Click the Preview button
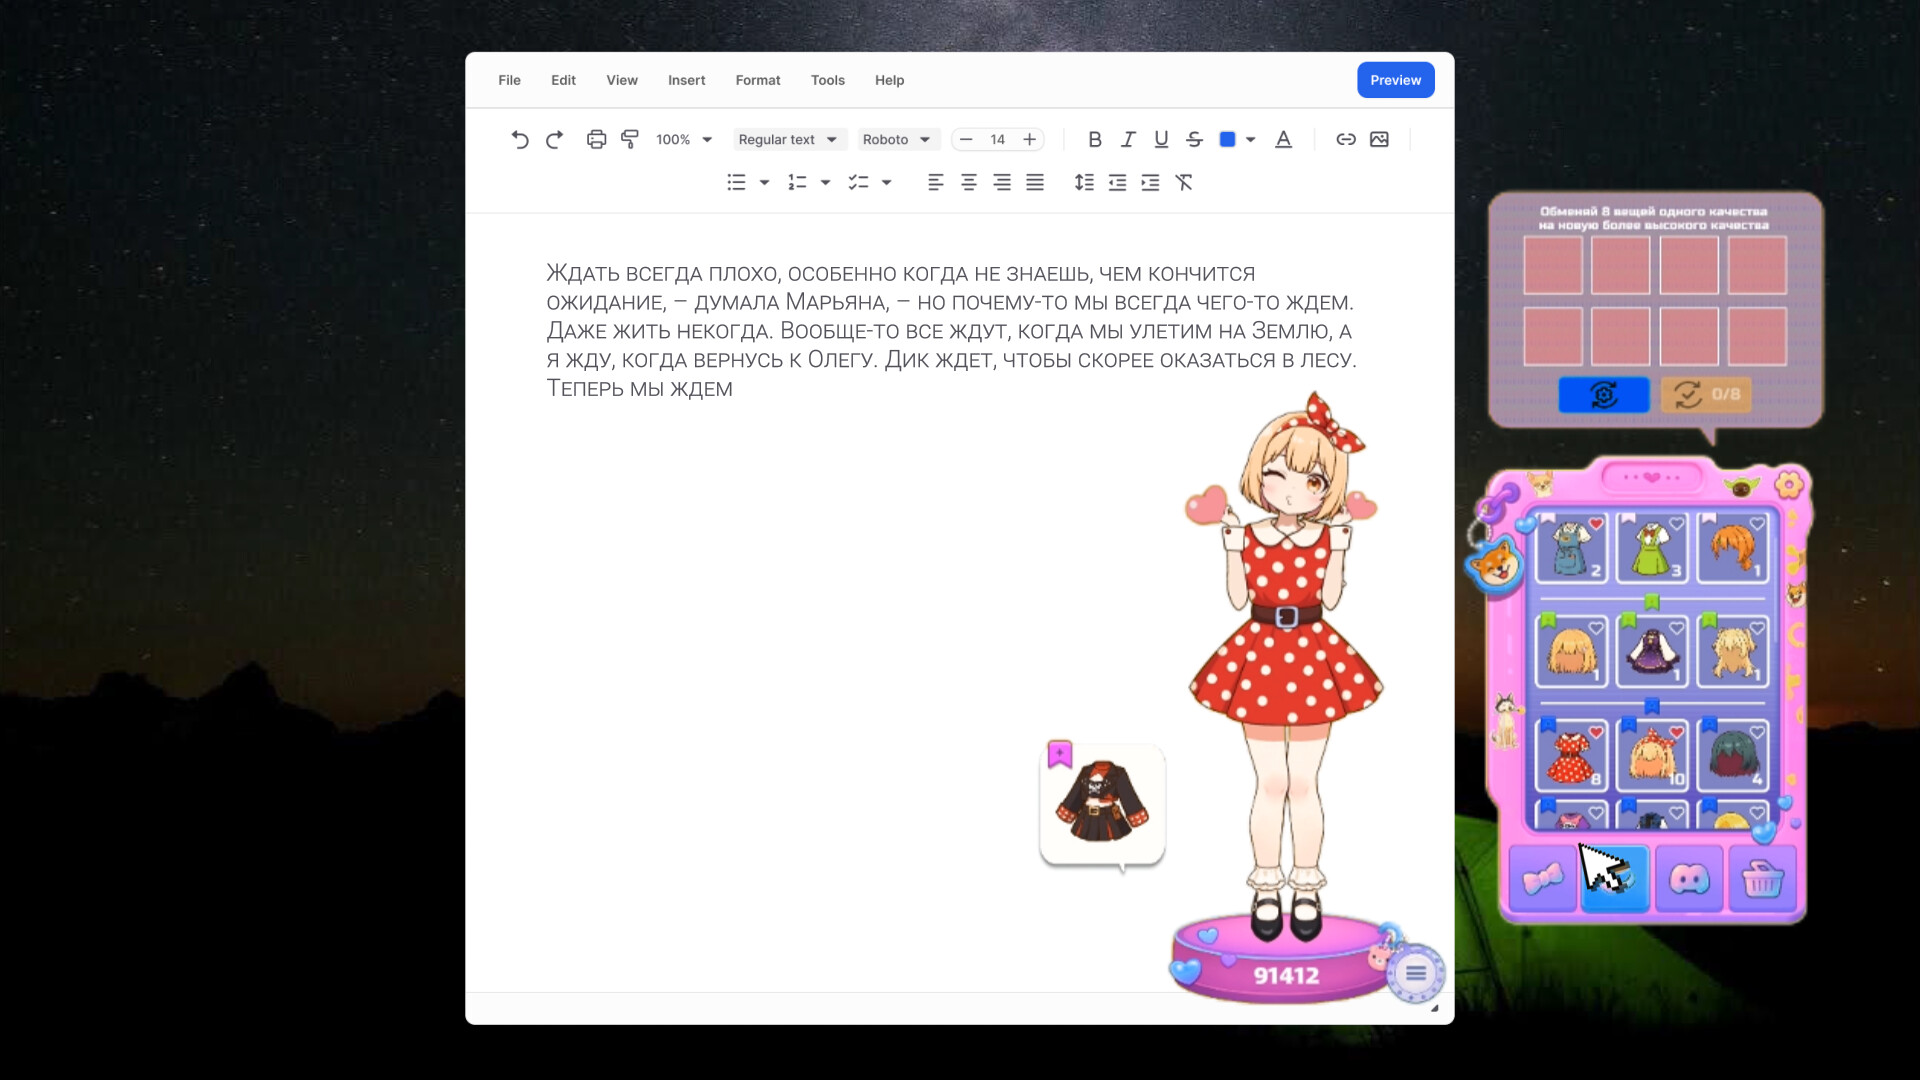This screenshot has width=1920, height=1080. pyautogui.click(x=1395, y=80)
